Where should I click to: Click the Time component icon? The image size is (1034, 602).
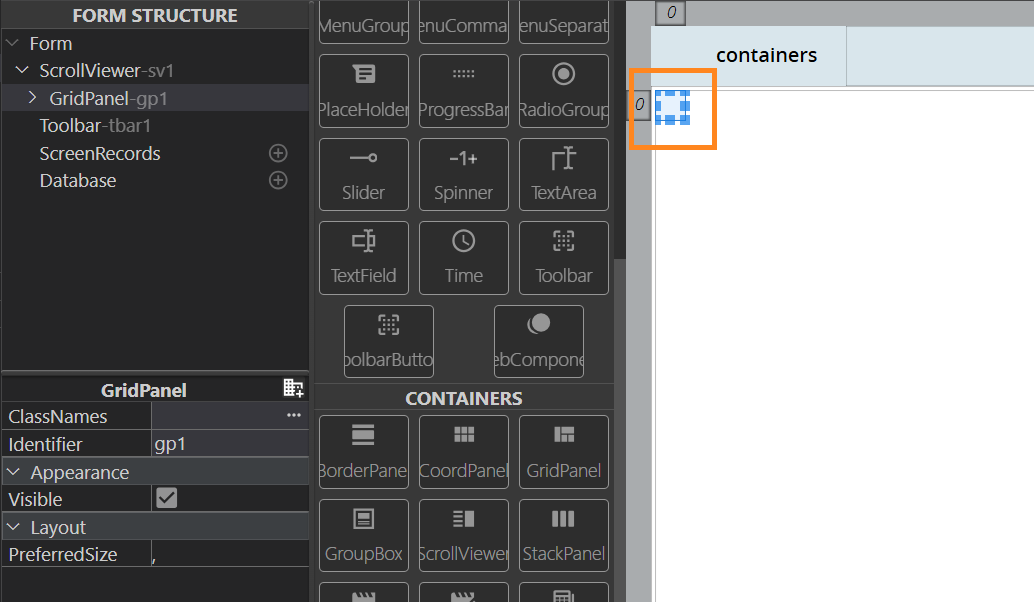click(x=463, y=257)
